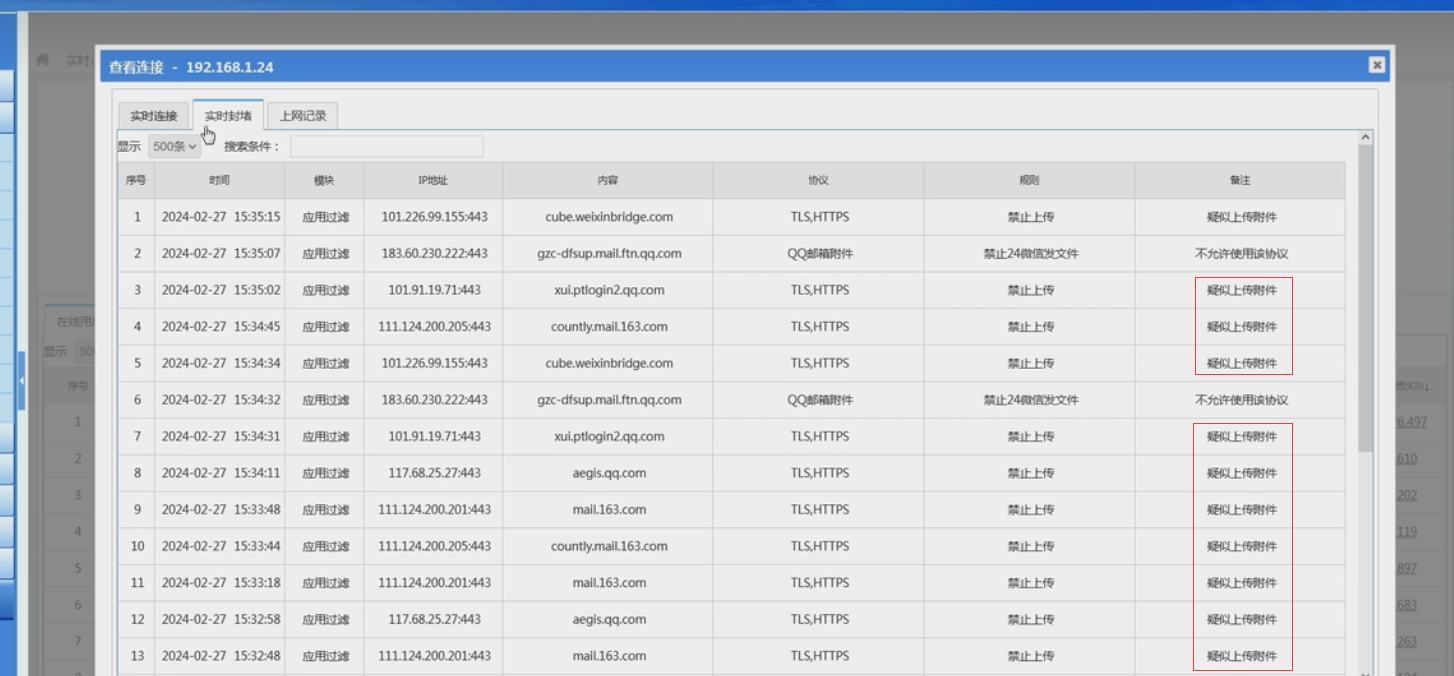
Task: Select the 实时封堵 tab
Action: pyautogui.click(x=228, y=116)
